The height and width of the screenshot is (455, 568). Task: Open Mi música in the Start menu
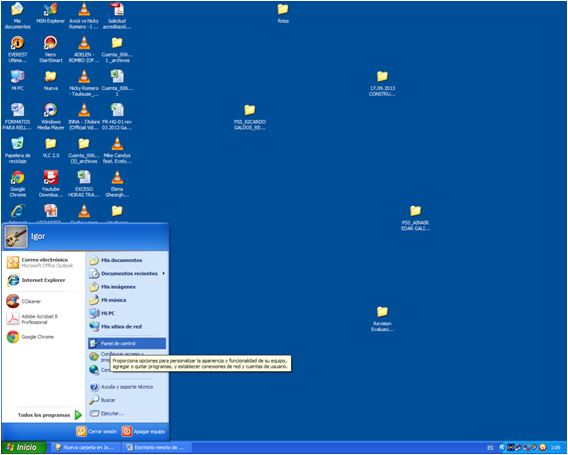click(127, 300)
